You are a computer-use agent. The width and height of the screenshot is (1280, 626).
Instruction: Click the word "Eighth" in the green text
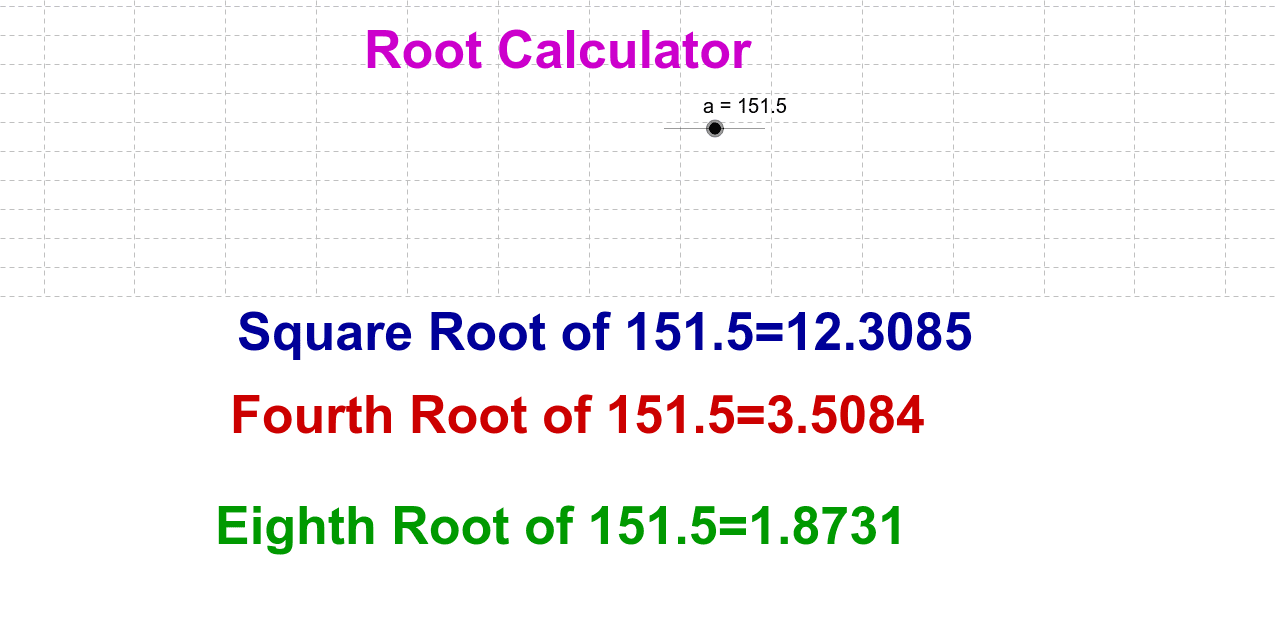296,527
